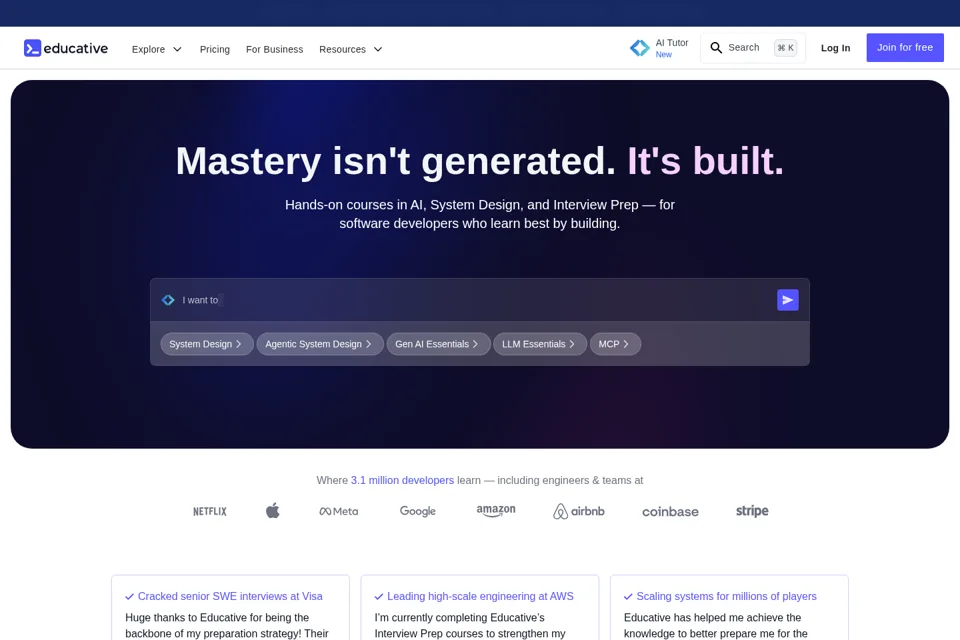
Task: Click the Google logo
Action: 418,511
